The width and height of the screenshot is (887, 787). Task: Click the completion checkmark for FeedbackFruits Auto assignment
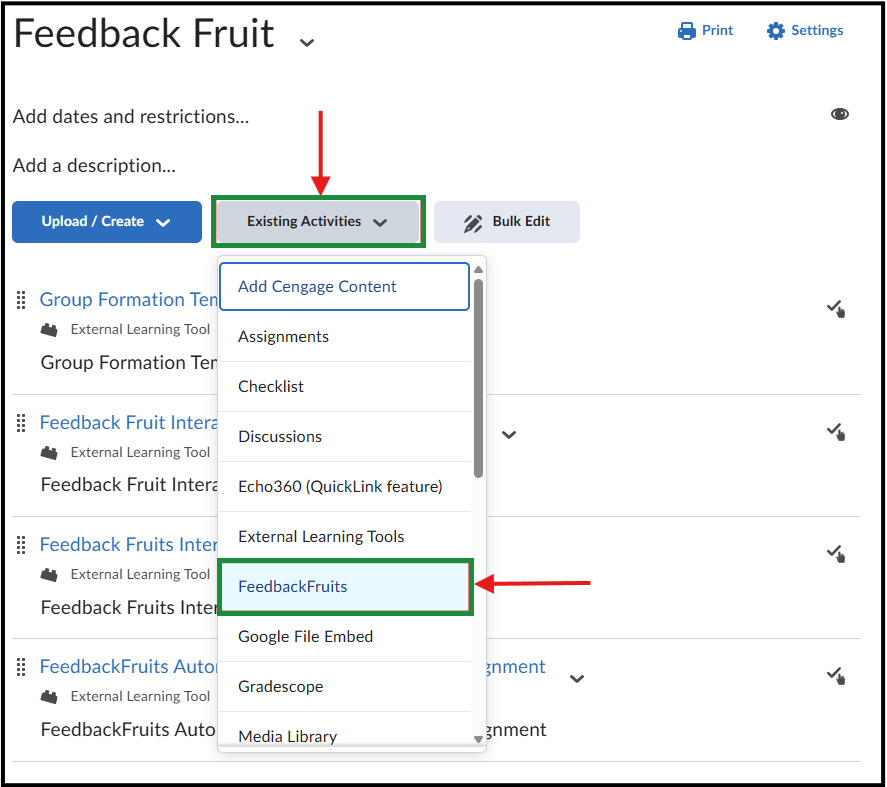(x=836, y=675)
